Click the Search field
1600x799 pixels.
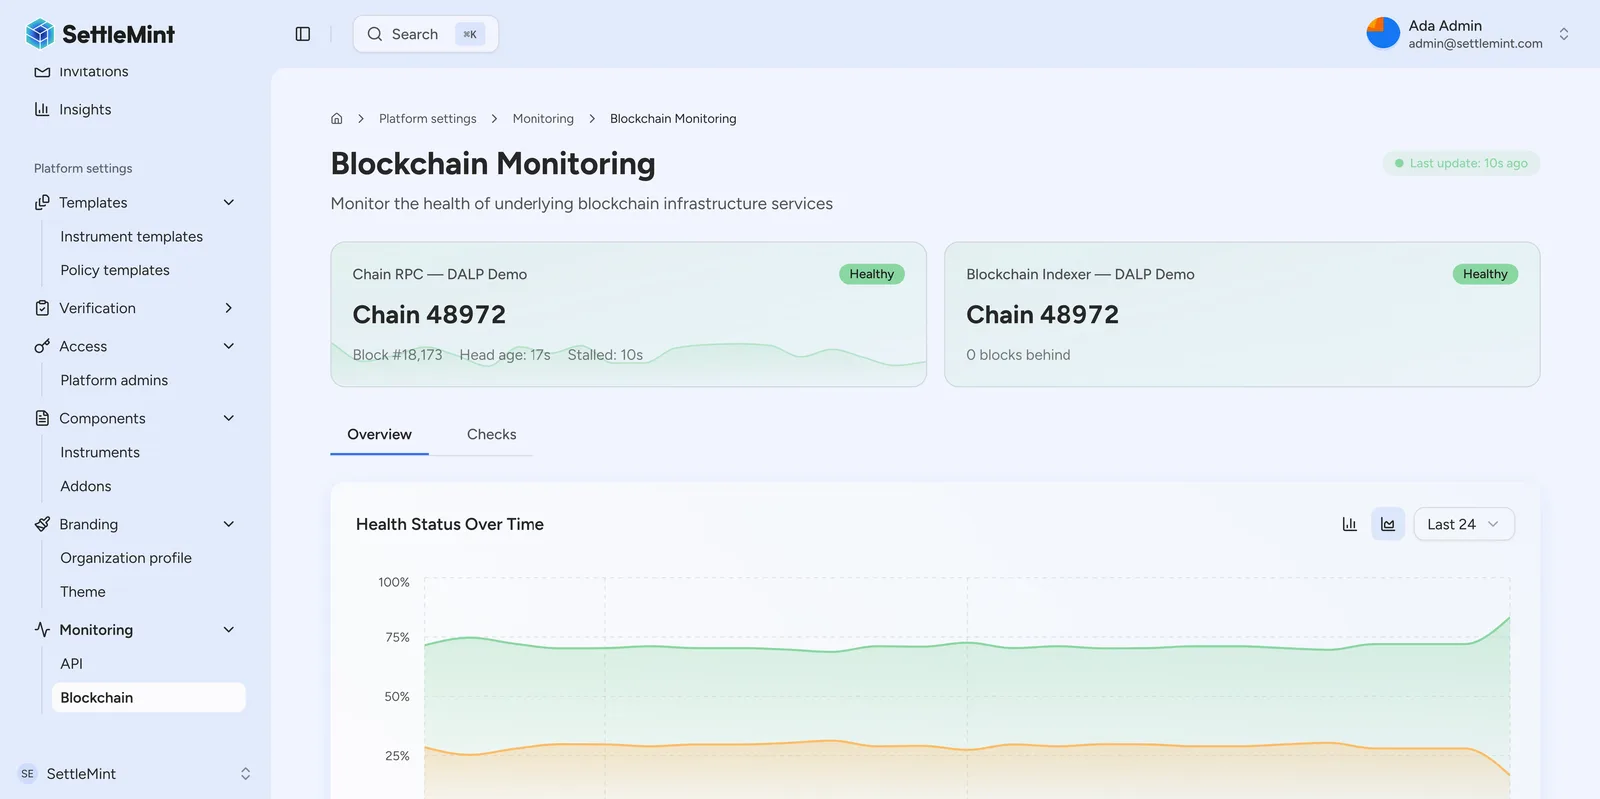coord(426,34)
